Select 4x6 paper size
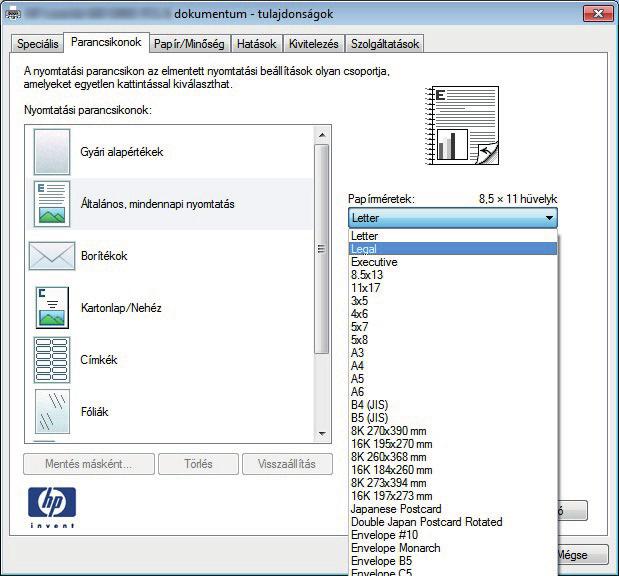Image resolution: width=619 pixels, height=576 pixels. 452,314
